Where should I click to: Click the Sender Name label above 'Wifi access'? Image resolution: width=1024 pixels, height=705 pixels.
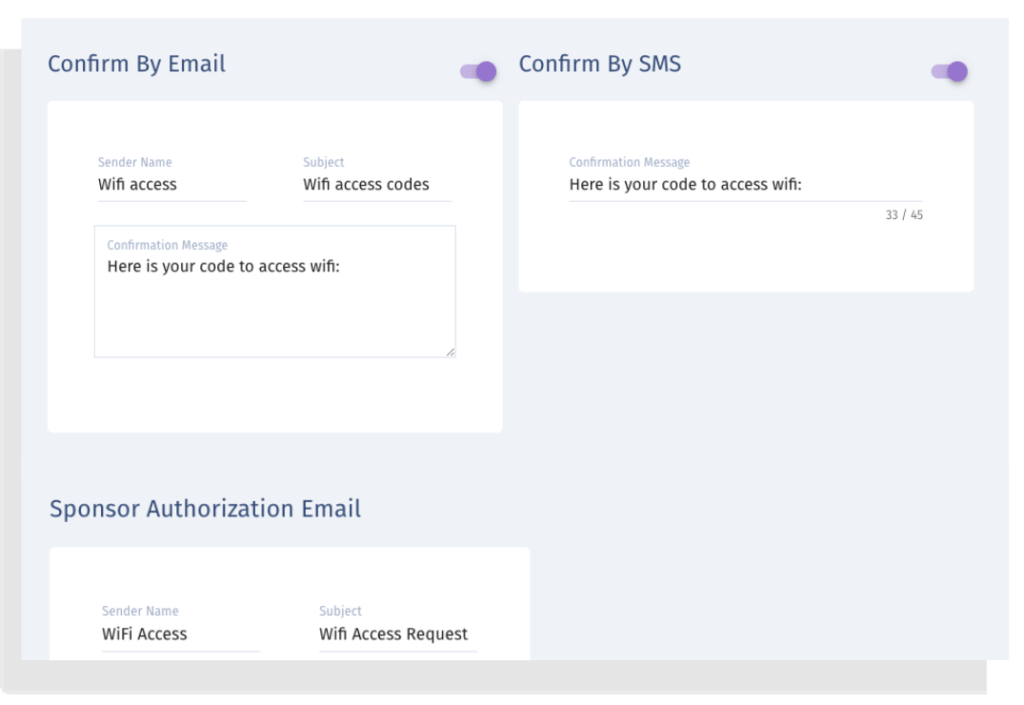pyautogui.click(x=134, y=162)
